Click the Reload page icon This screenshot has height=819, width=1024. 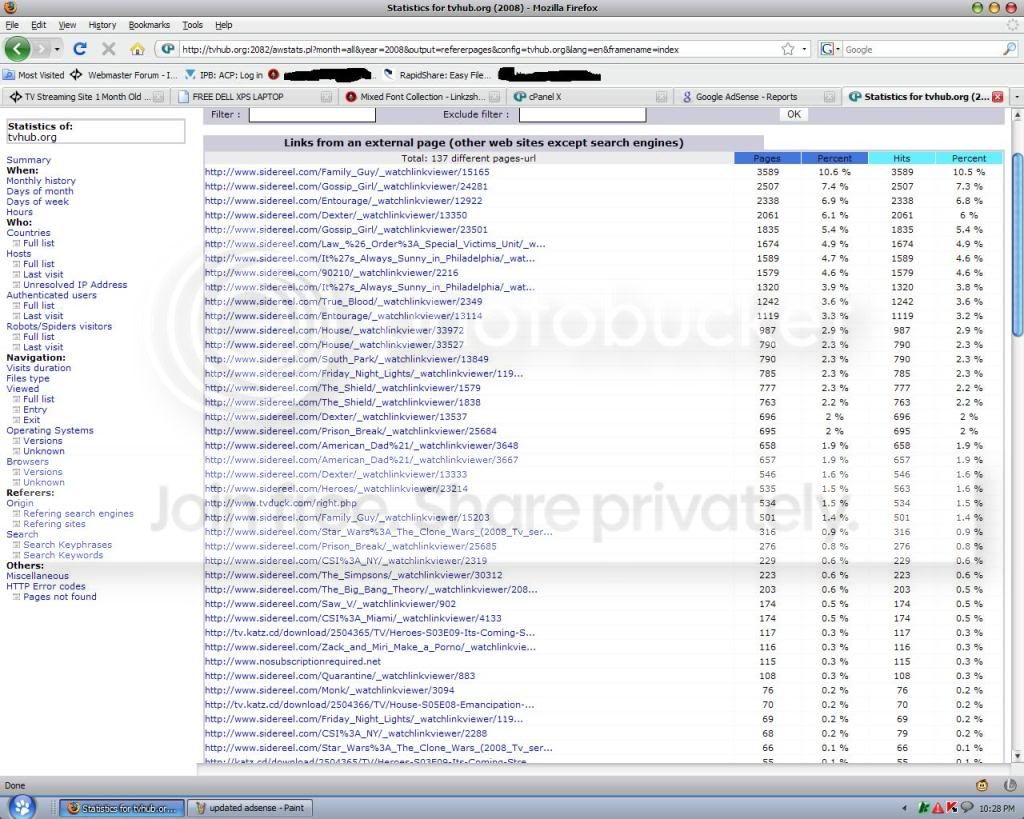pos(80,49)
